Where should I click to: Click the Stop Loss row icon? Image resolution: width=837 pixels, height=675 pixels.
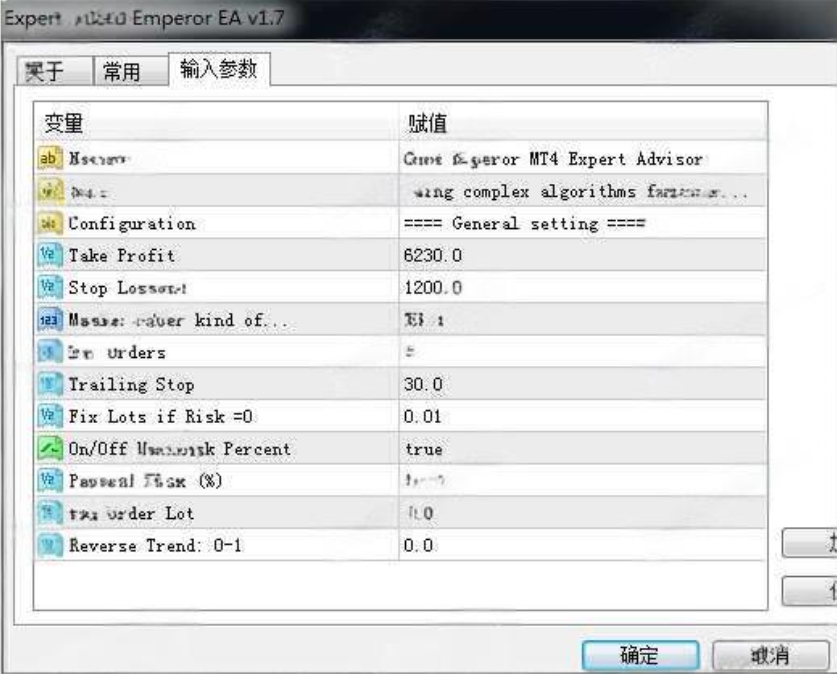click(x=49, y=288)
